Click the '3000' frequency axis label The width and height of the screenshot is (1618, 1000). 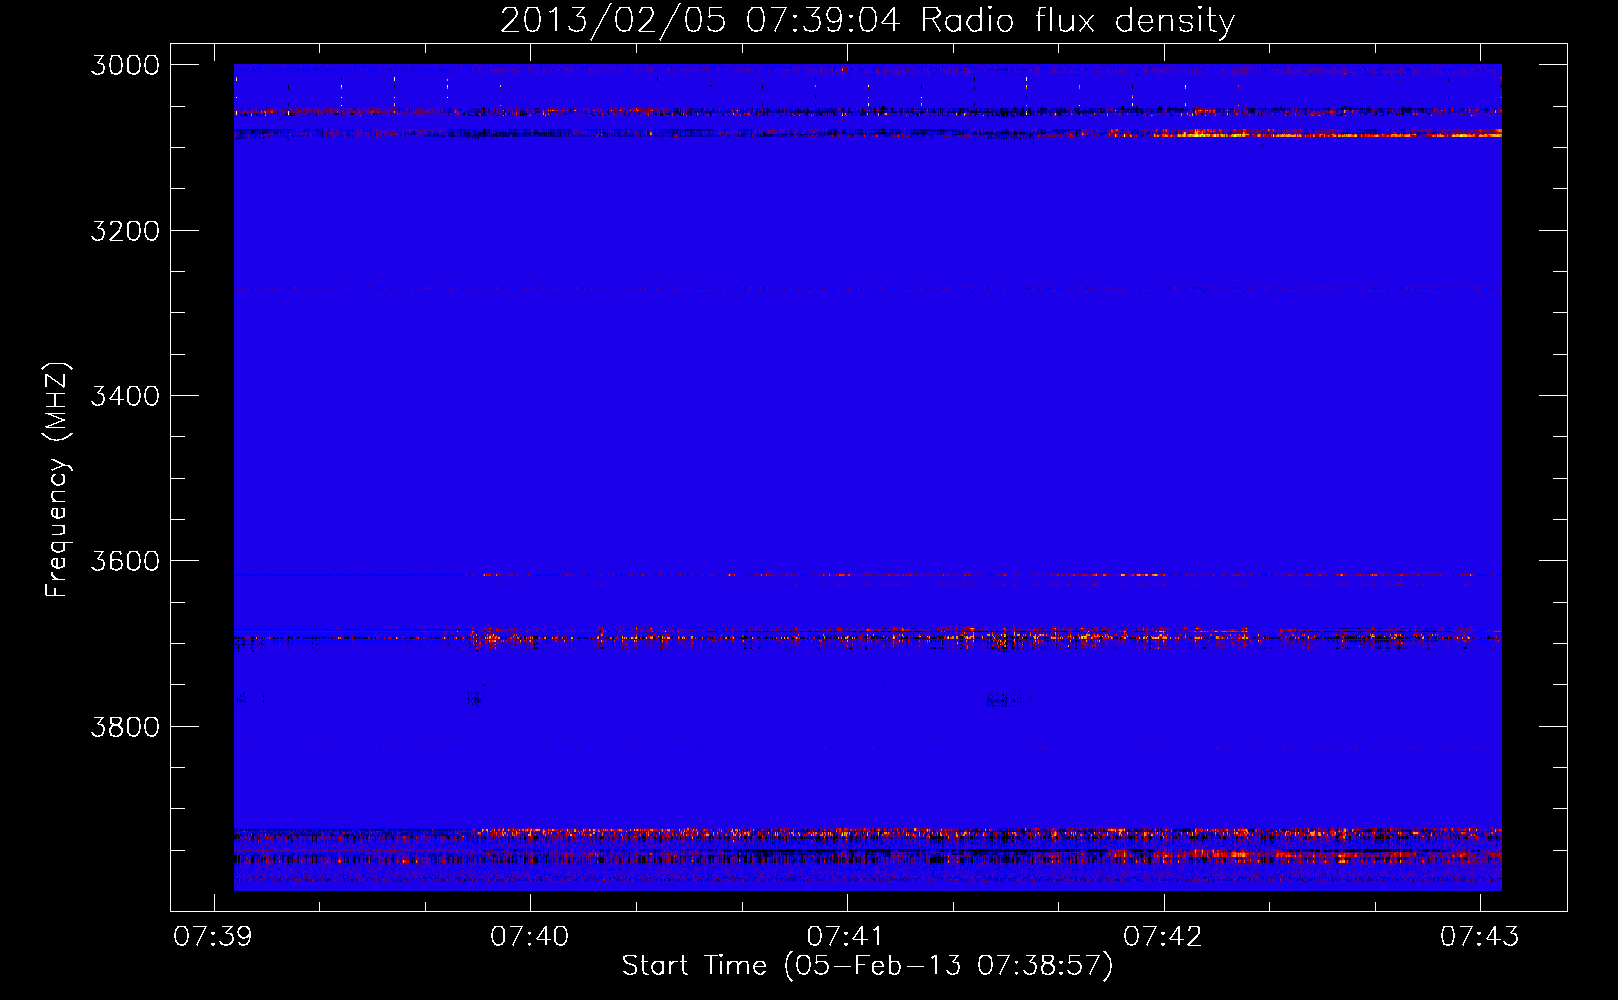[x=125, y=65]
